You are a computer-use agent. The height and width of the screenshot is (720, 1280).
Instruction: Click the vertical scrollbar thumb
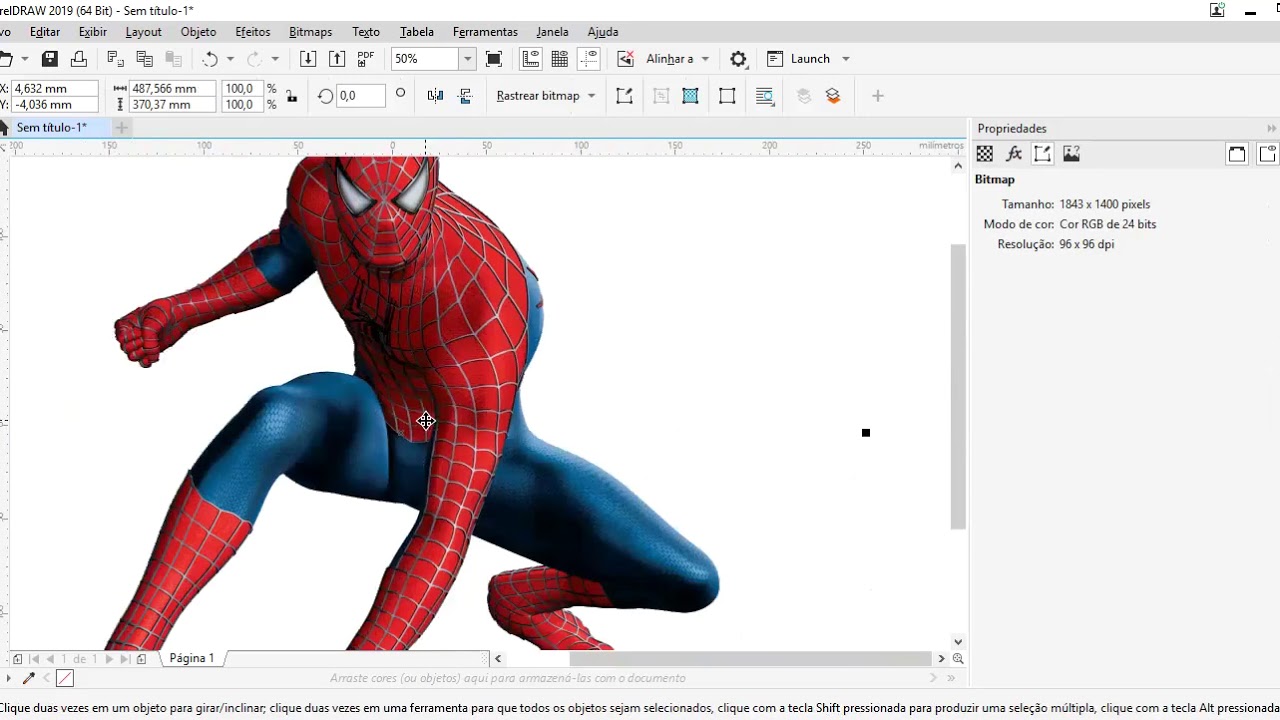[x=958, y=386]
